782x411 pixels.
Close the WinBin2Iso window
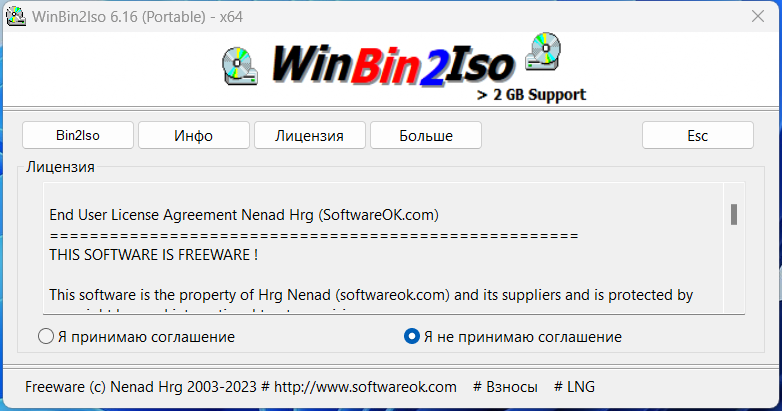tap(758, 16)
